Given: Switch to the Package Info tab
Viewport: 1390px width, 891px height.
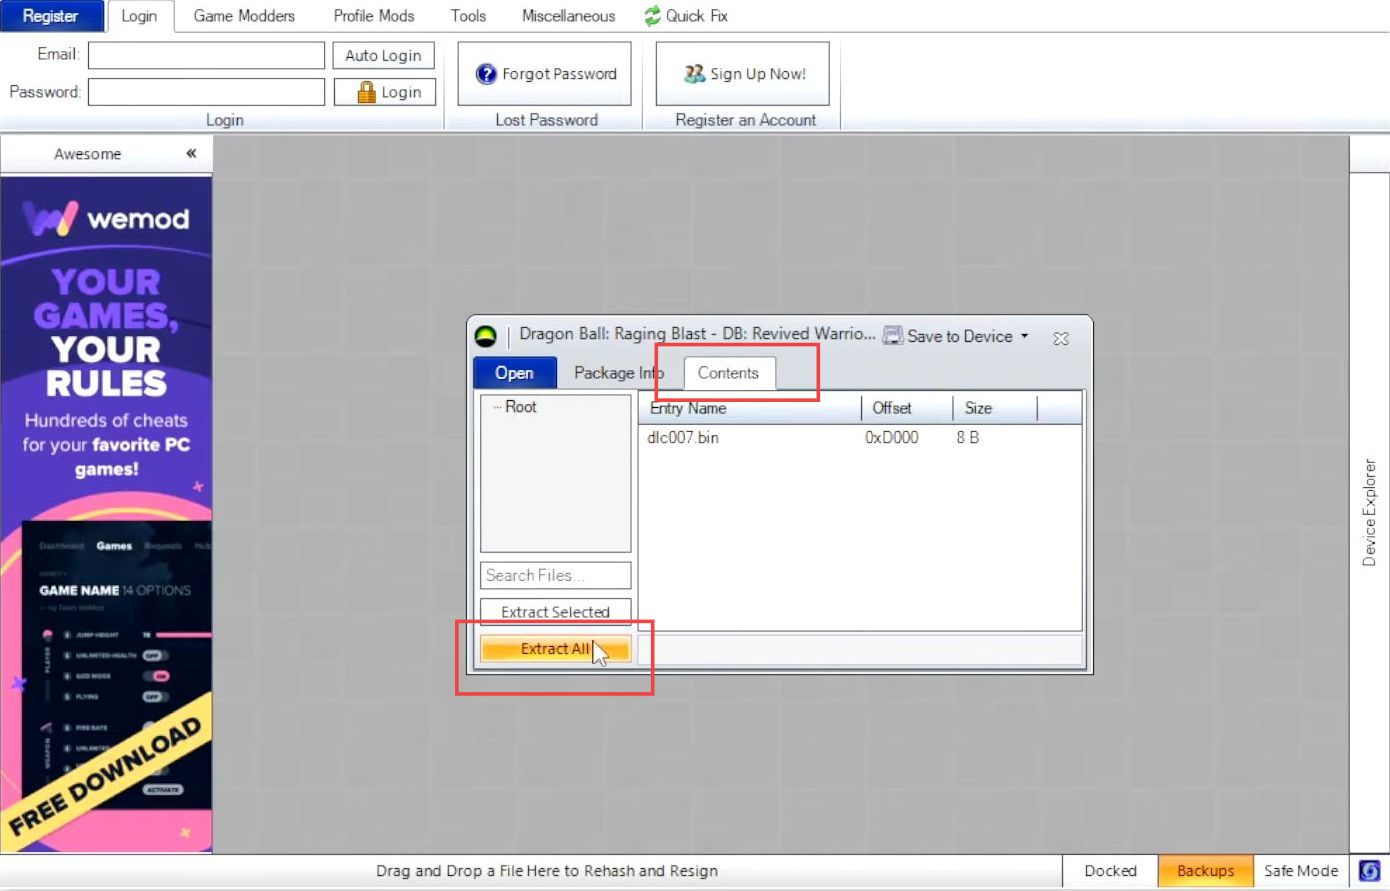Looking at the screenshot, I should [619, 373].
